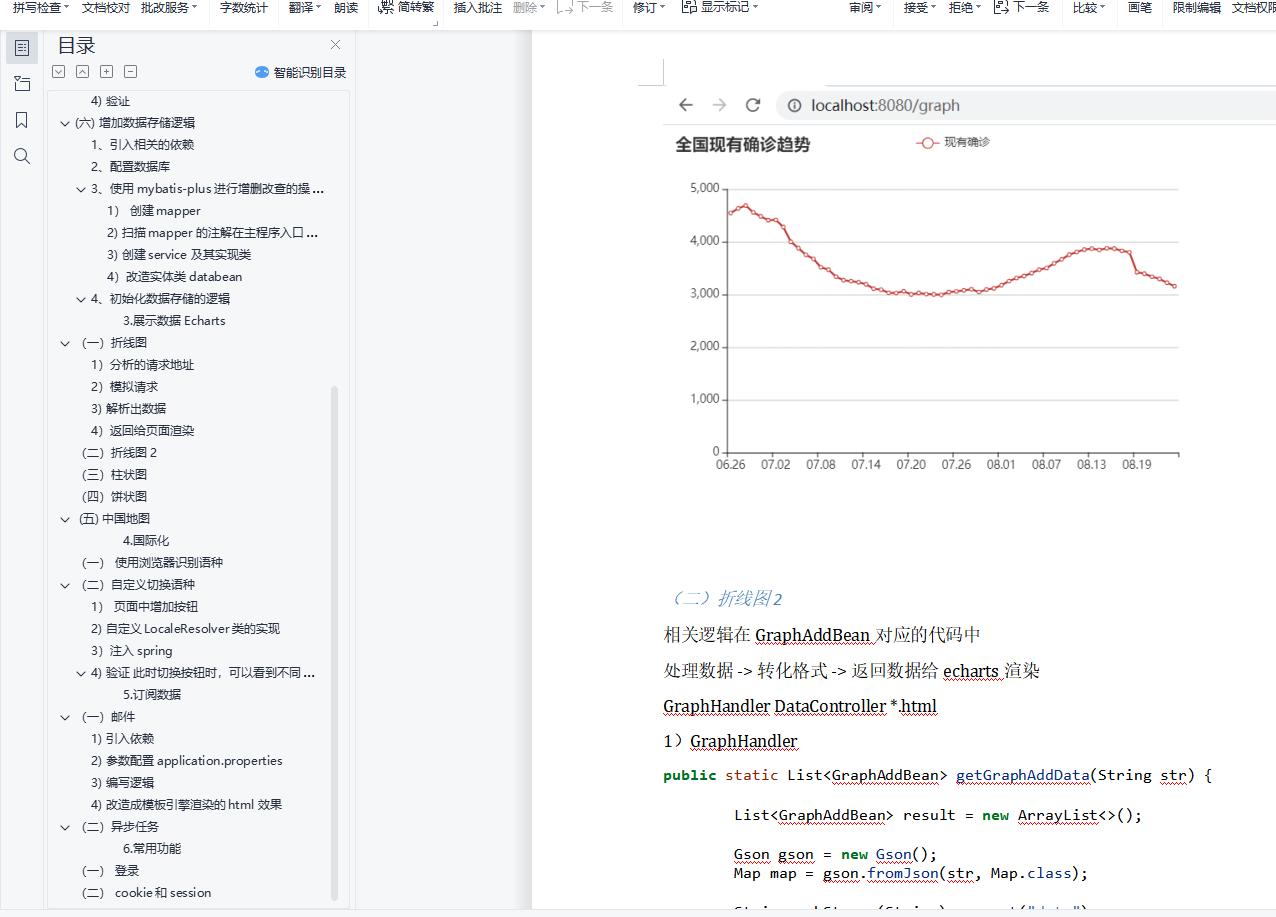Click the site info icon beside localhost URL
Screen dimensions: 1276x917
tap(794, 105)
